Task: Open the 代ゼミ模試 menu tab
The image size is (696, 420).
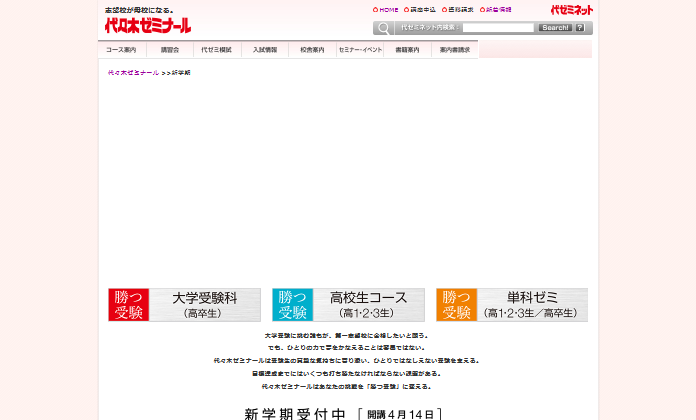Action: click(217, 50)
